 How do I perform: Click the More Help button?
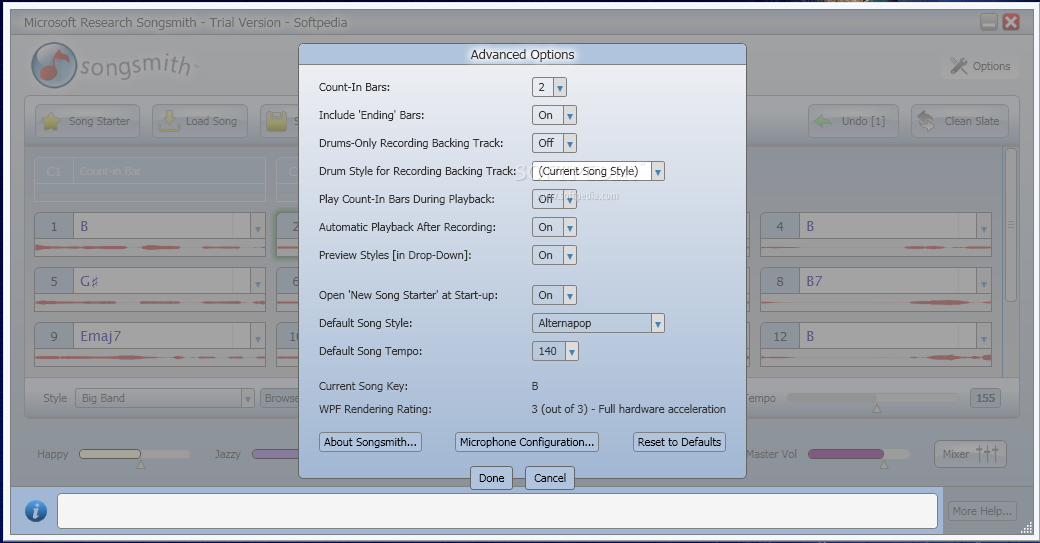(982, 511)
